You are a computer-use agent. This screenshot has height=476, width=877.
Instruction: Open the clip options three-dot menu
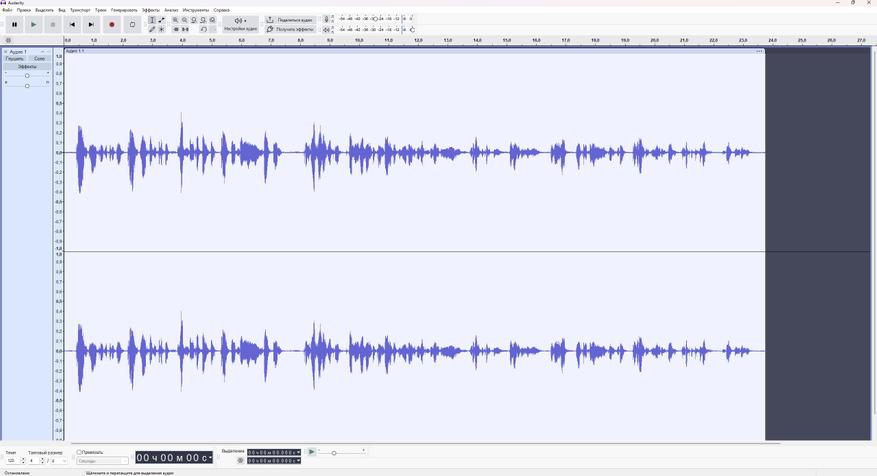point(759,51)
